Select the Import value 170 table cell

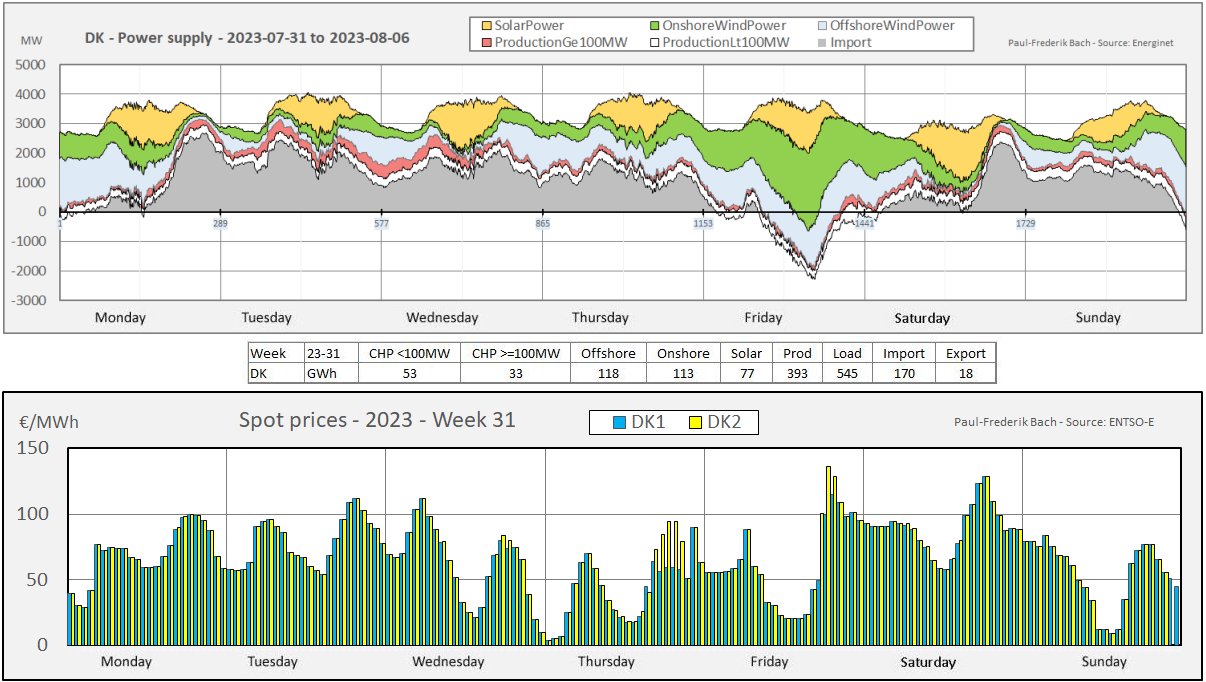pos(903,373)
